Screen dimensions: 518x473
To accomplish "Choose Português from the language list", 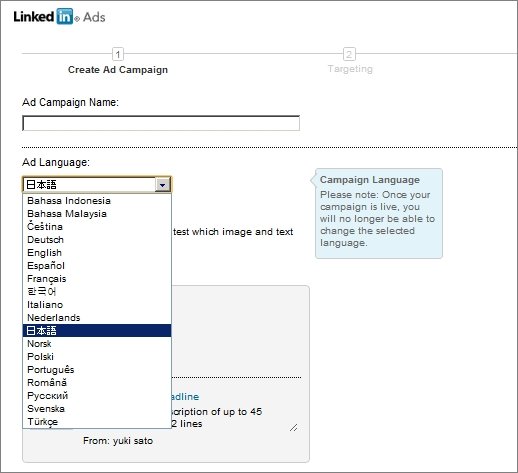I will [x=97, y=370].
